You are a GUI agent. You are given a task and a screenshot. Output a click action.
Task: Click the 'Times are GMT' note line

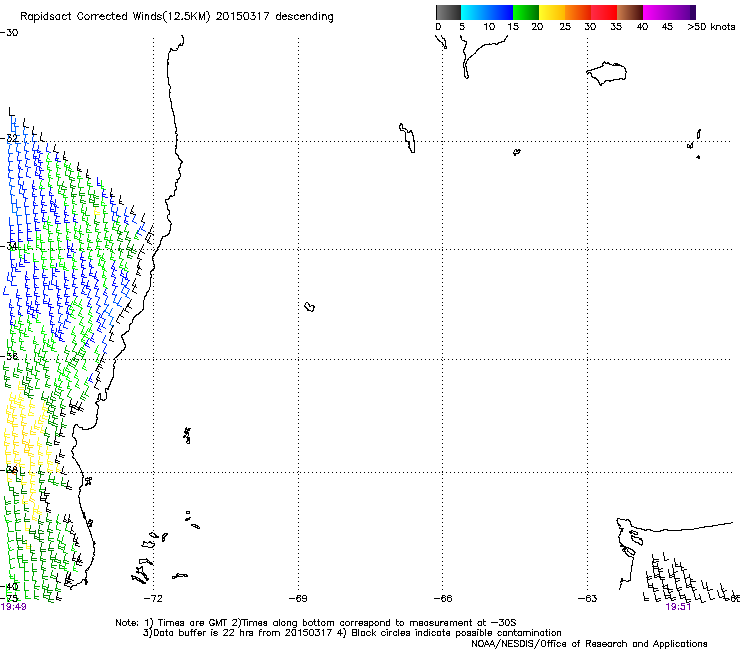[x=315, y=623]
